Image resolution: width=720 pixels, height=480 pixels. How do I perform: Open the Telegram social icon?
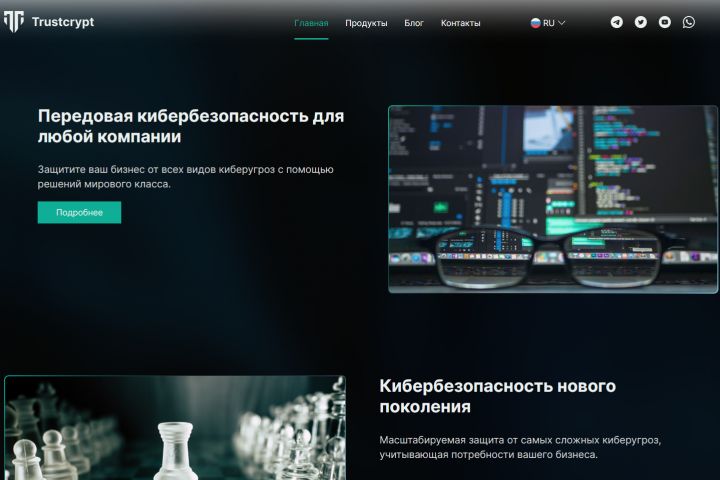tap(617, 22)
